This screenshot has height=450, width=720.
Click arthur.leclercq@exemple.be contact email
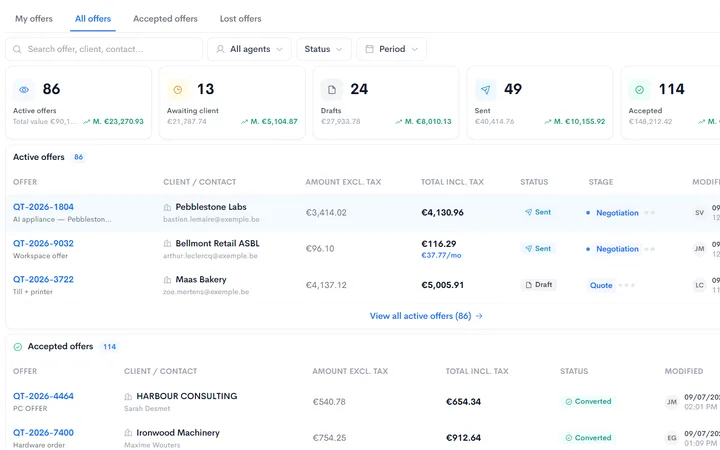click(210, 256)
